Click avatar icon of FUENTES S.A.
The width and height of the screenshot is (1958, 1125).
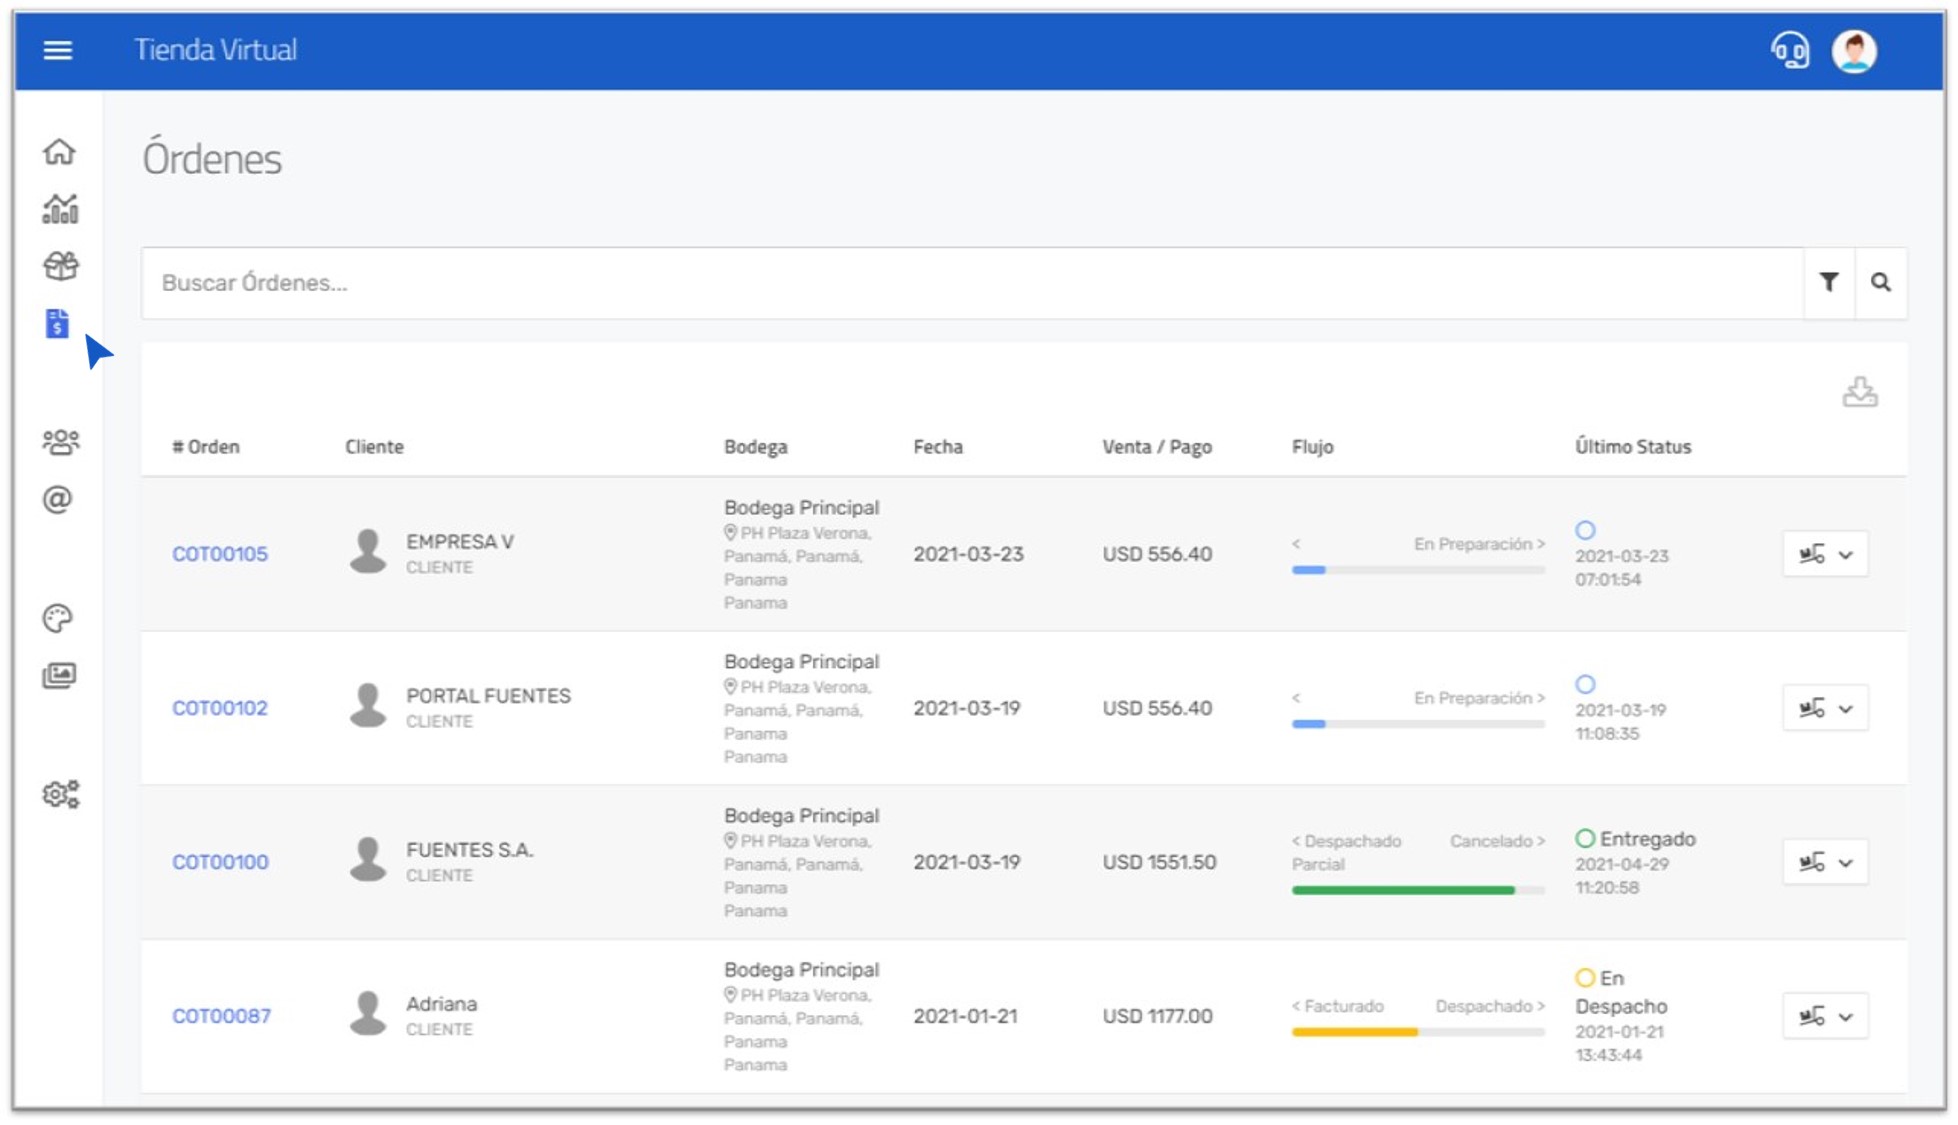368,859
